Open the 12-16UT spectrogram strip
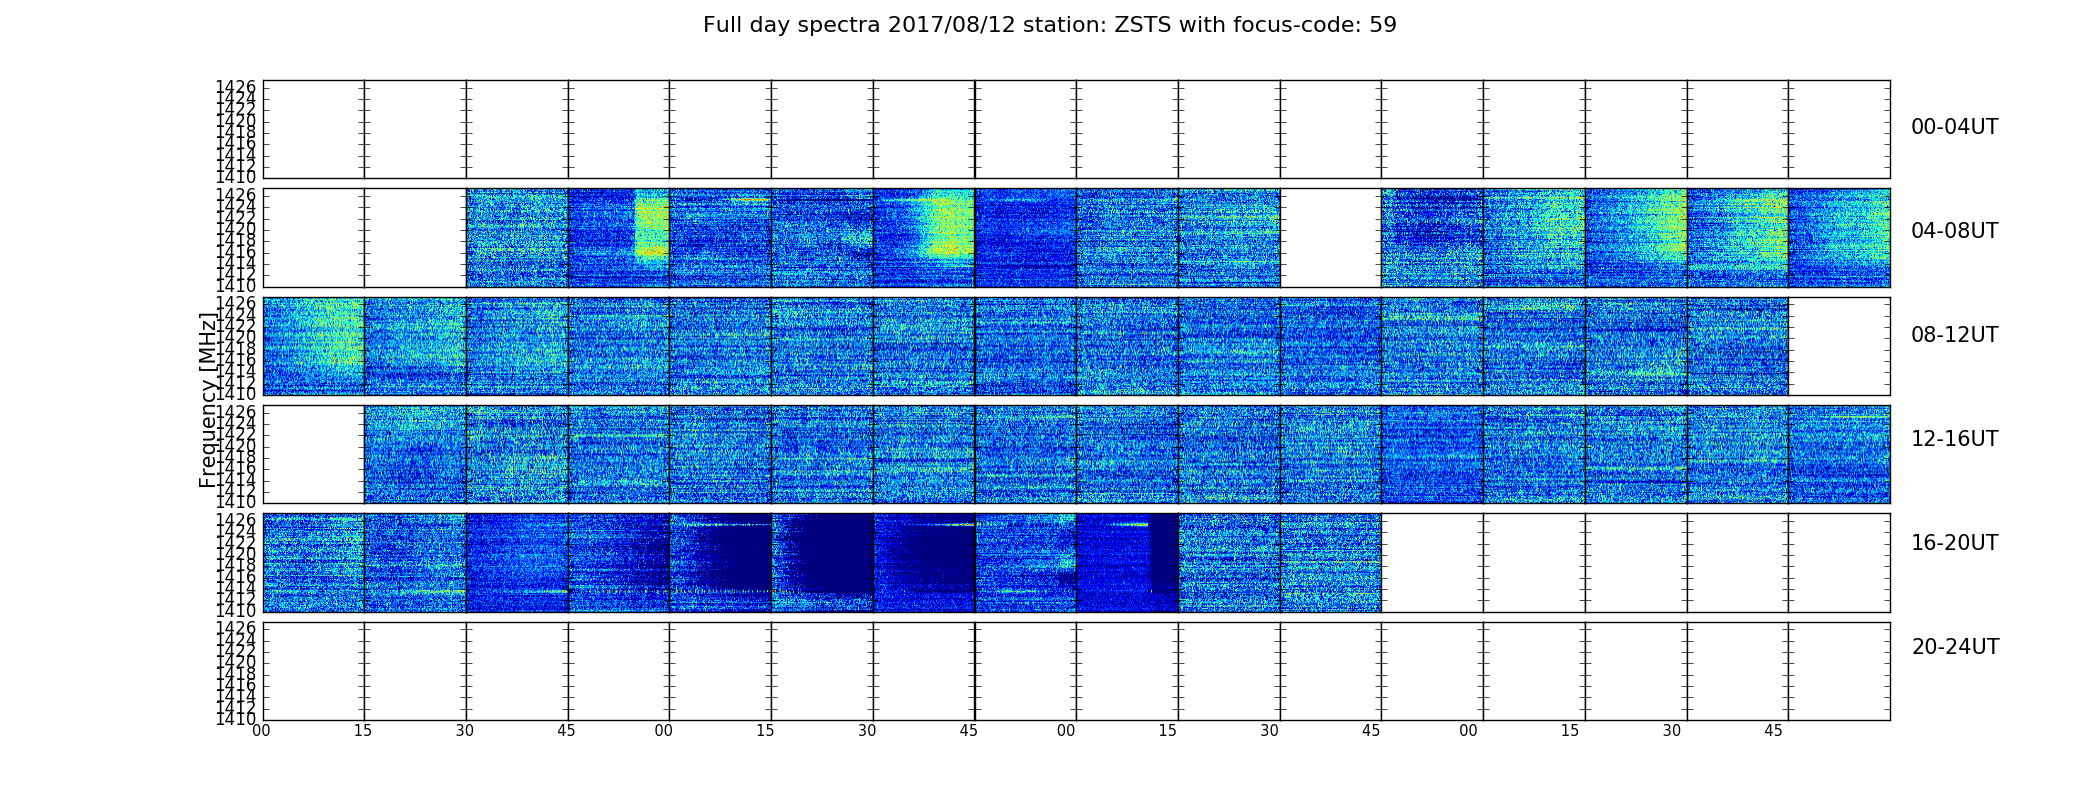This screenshot has width=2100, height=800. tap(1076, 454)
